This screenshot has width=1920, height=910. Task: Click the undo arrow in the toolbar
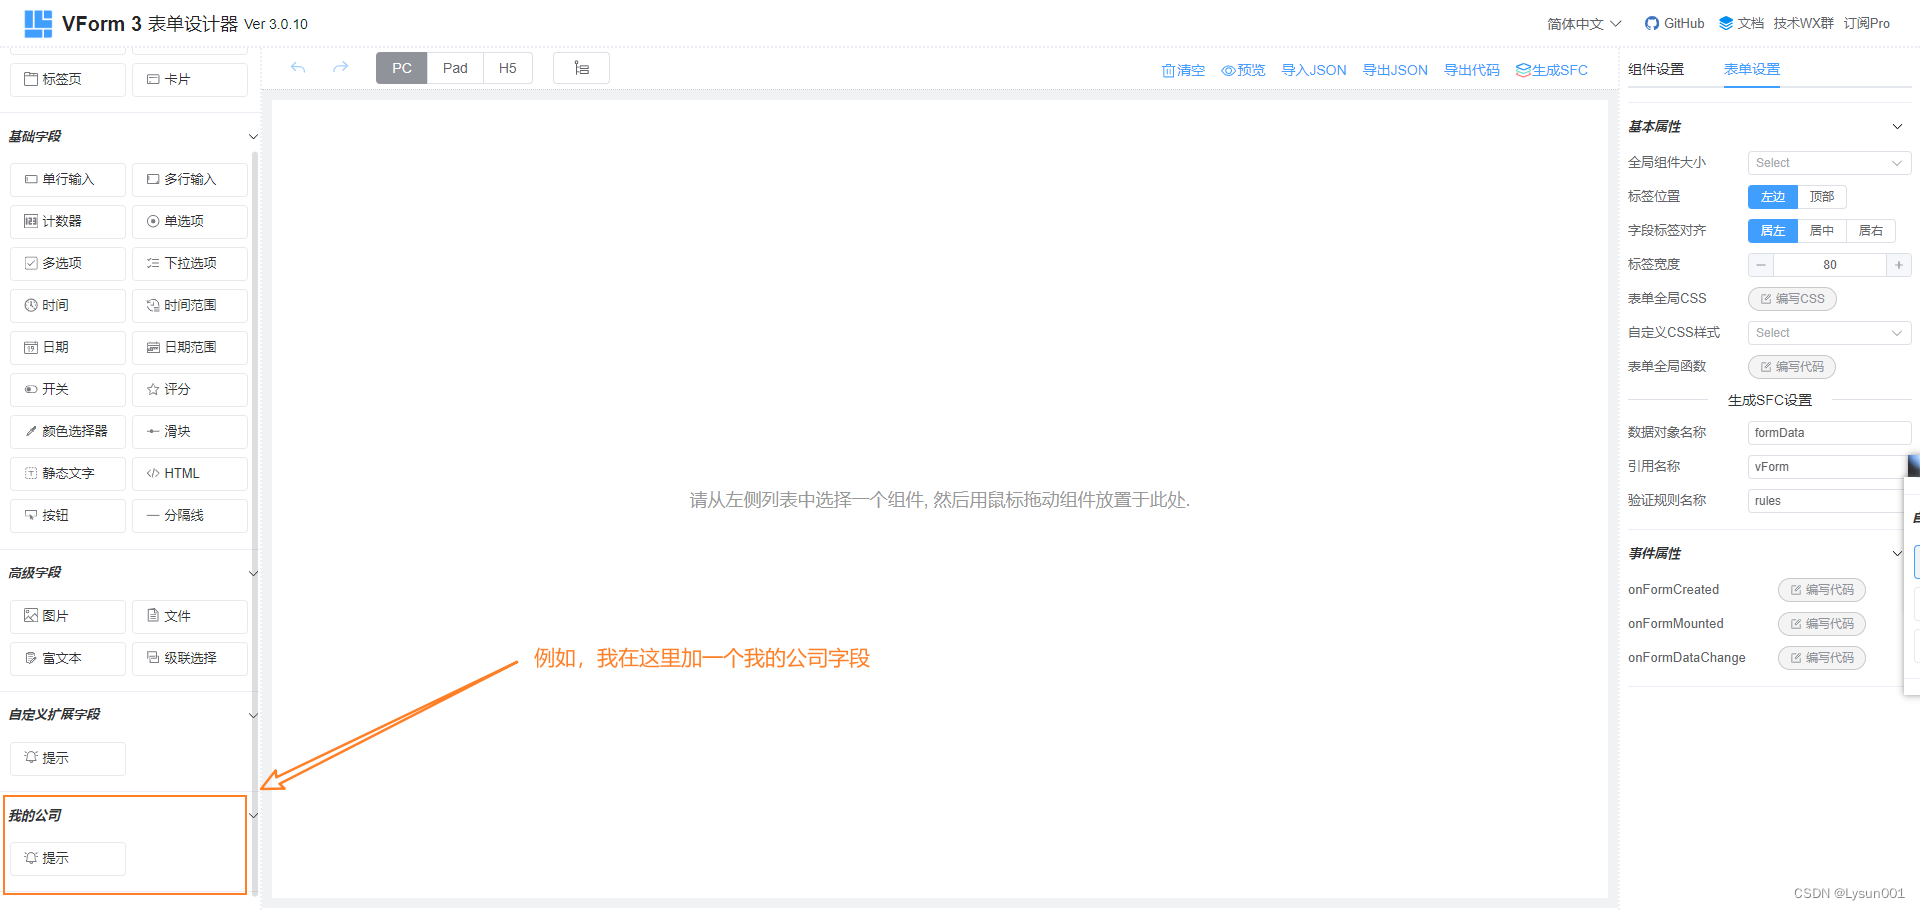[x=298, y=67]
